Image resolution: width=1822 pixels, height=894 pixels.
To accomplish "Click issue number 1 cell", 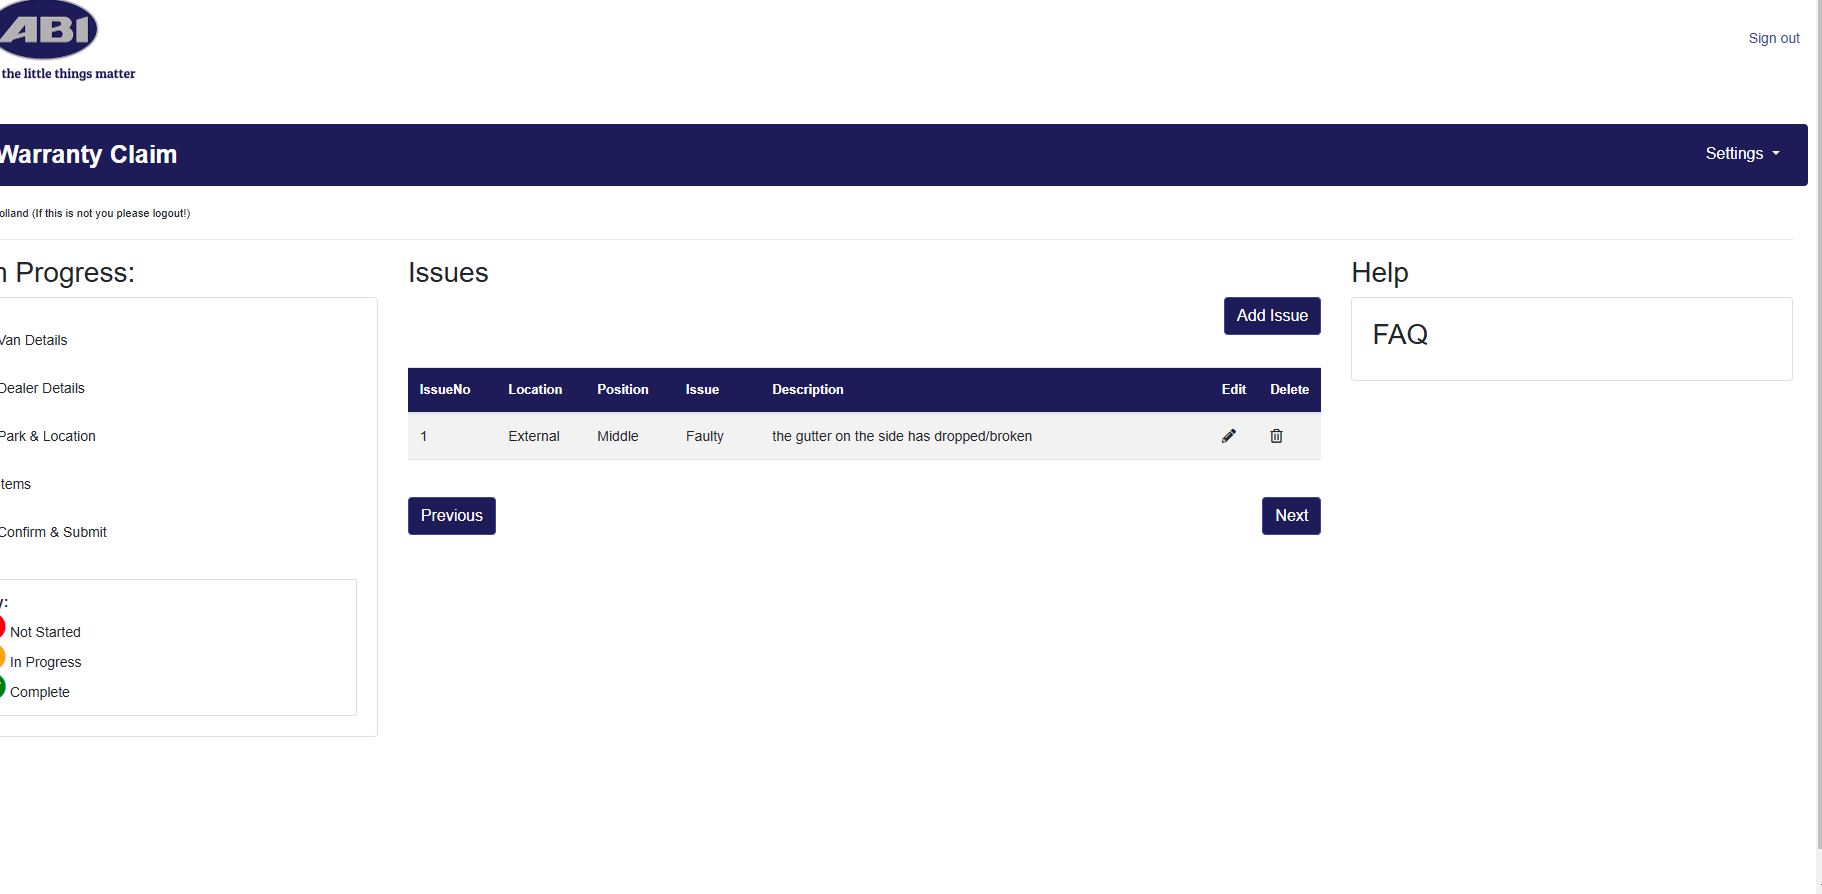I will click(x=424, y=436).
